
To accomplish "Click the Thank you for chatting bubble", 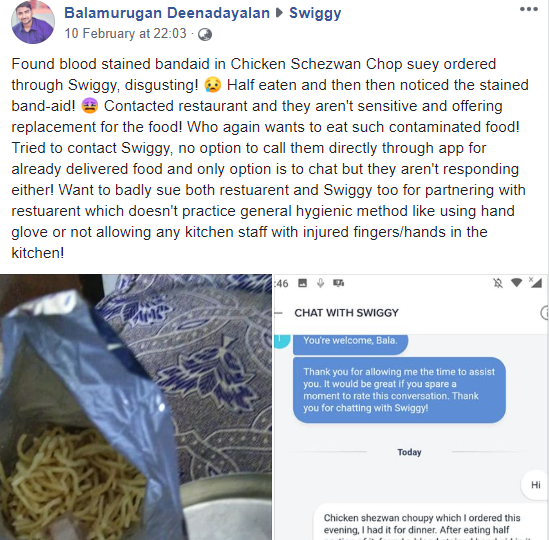I will coord(399,390).
